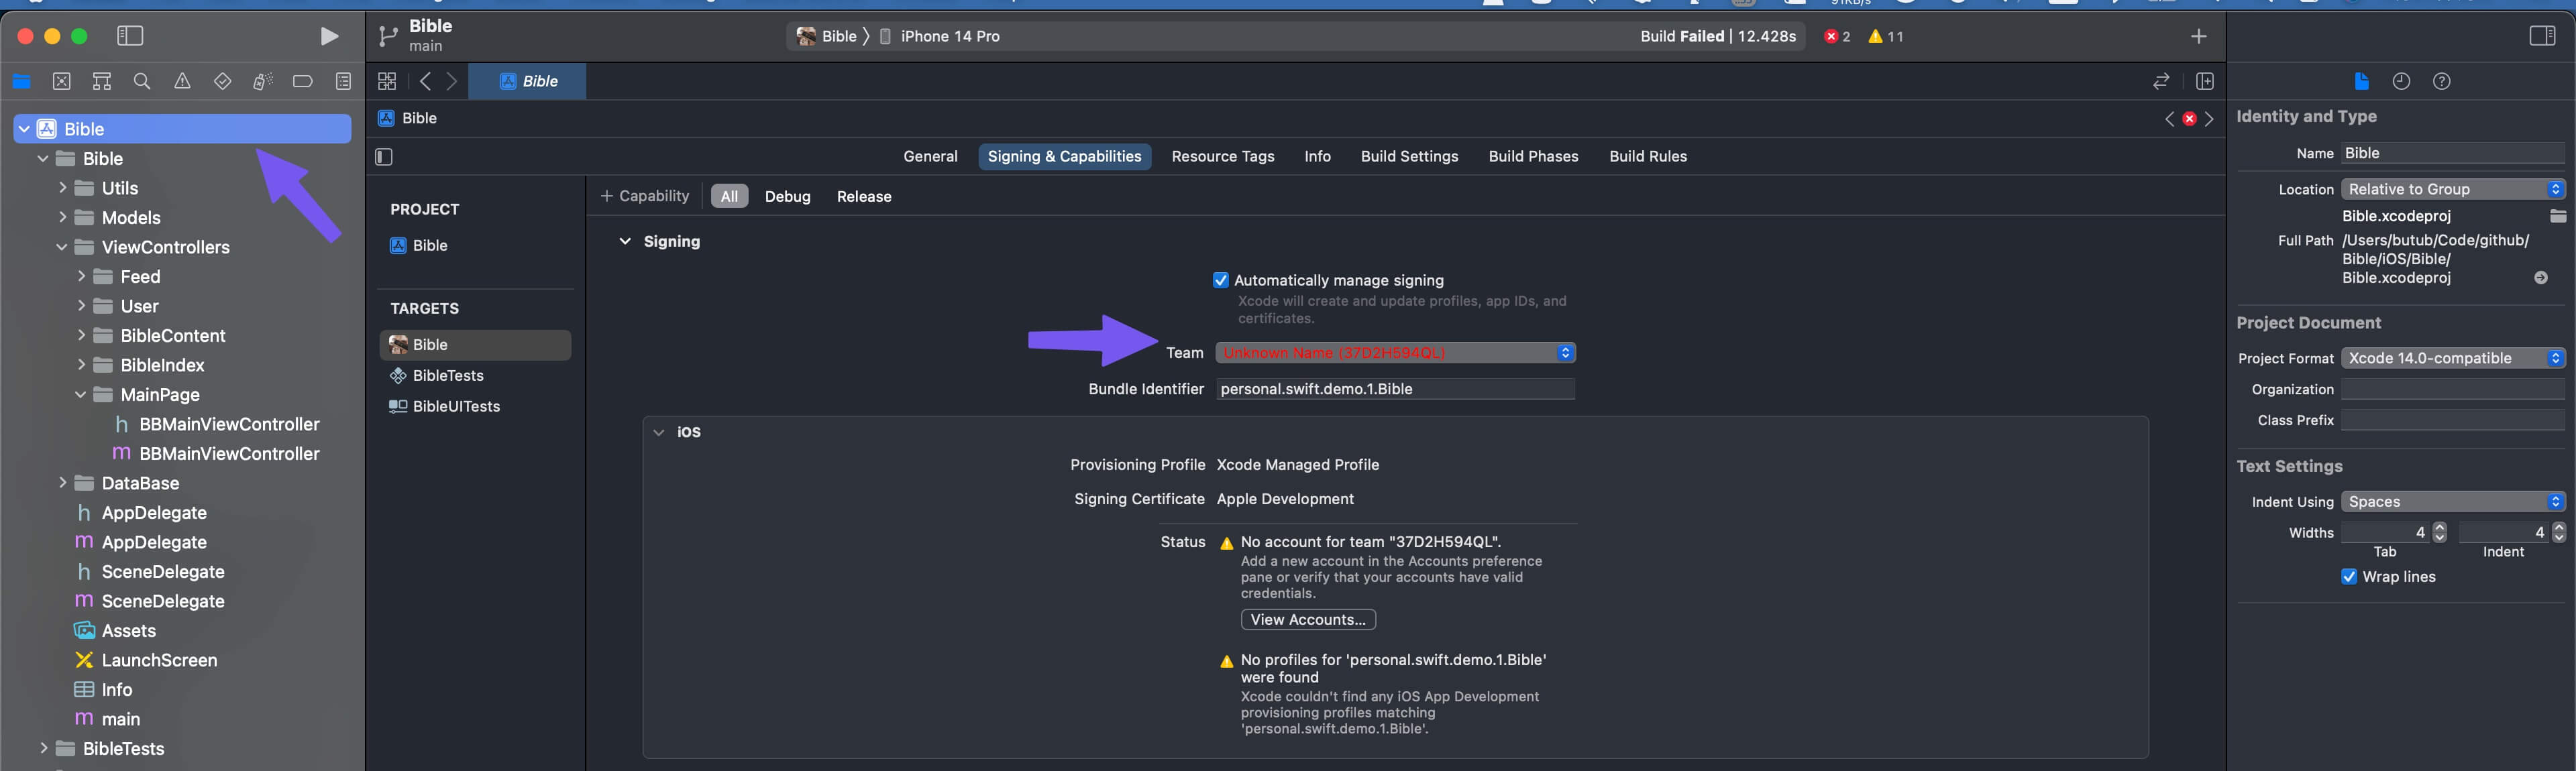This screenshot has height=771, width=2576.
Task: Edit the Bundle Identifier field
Action: pos(1396,389)
